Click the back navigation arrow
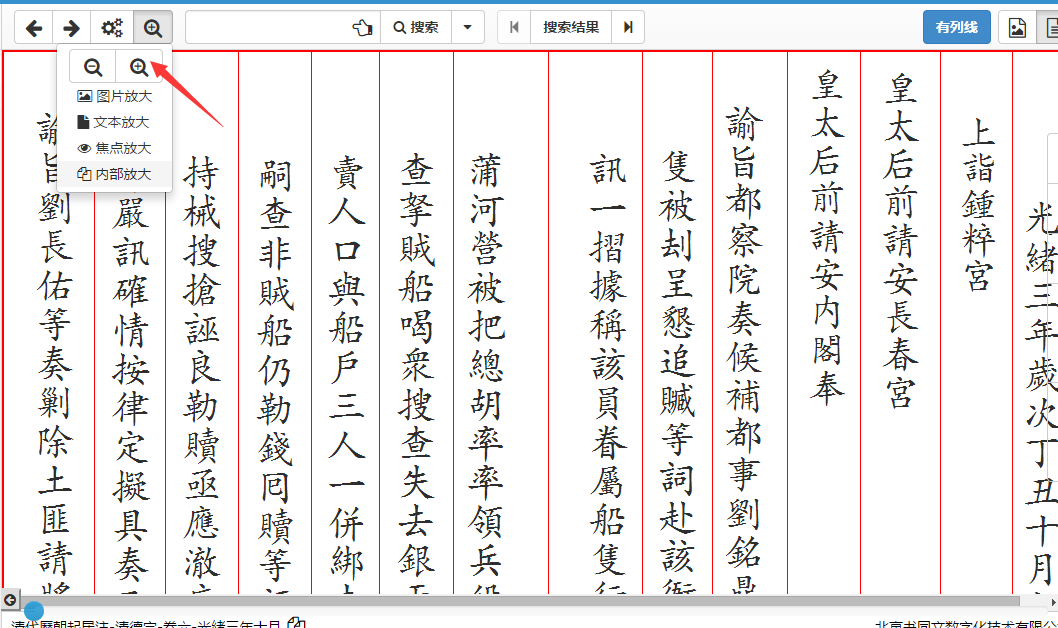Screen dimensions: 1058x628 click(x=34, y=27)
